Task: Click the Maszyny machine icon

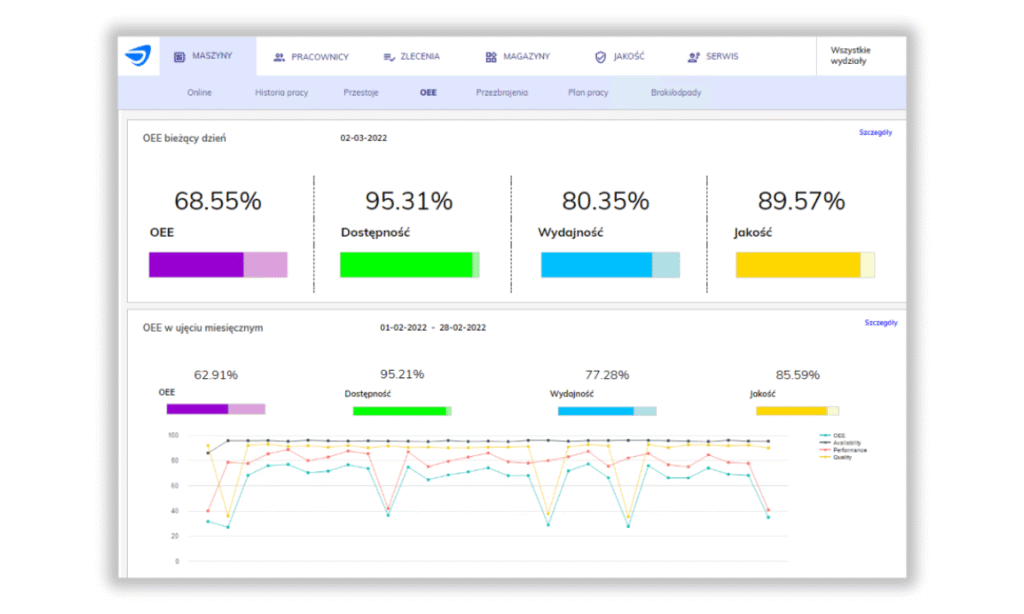Action: pyautogui.click(x=179, y=57)
